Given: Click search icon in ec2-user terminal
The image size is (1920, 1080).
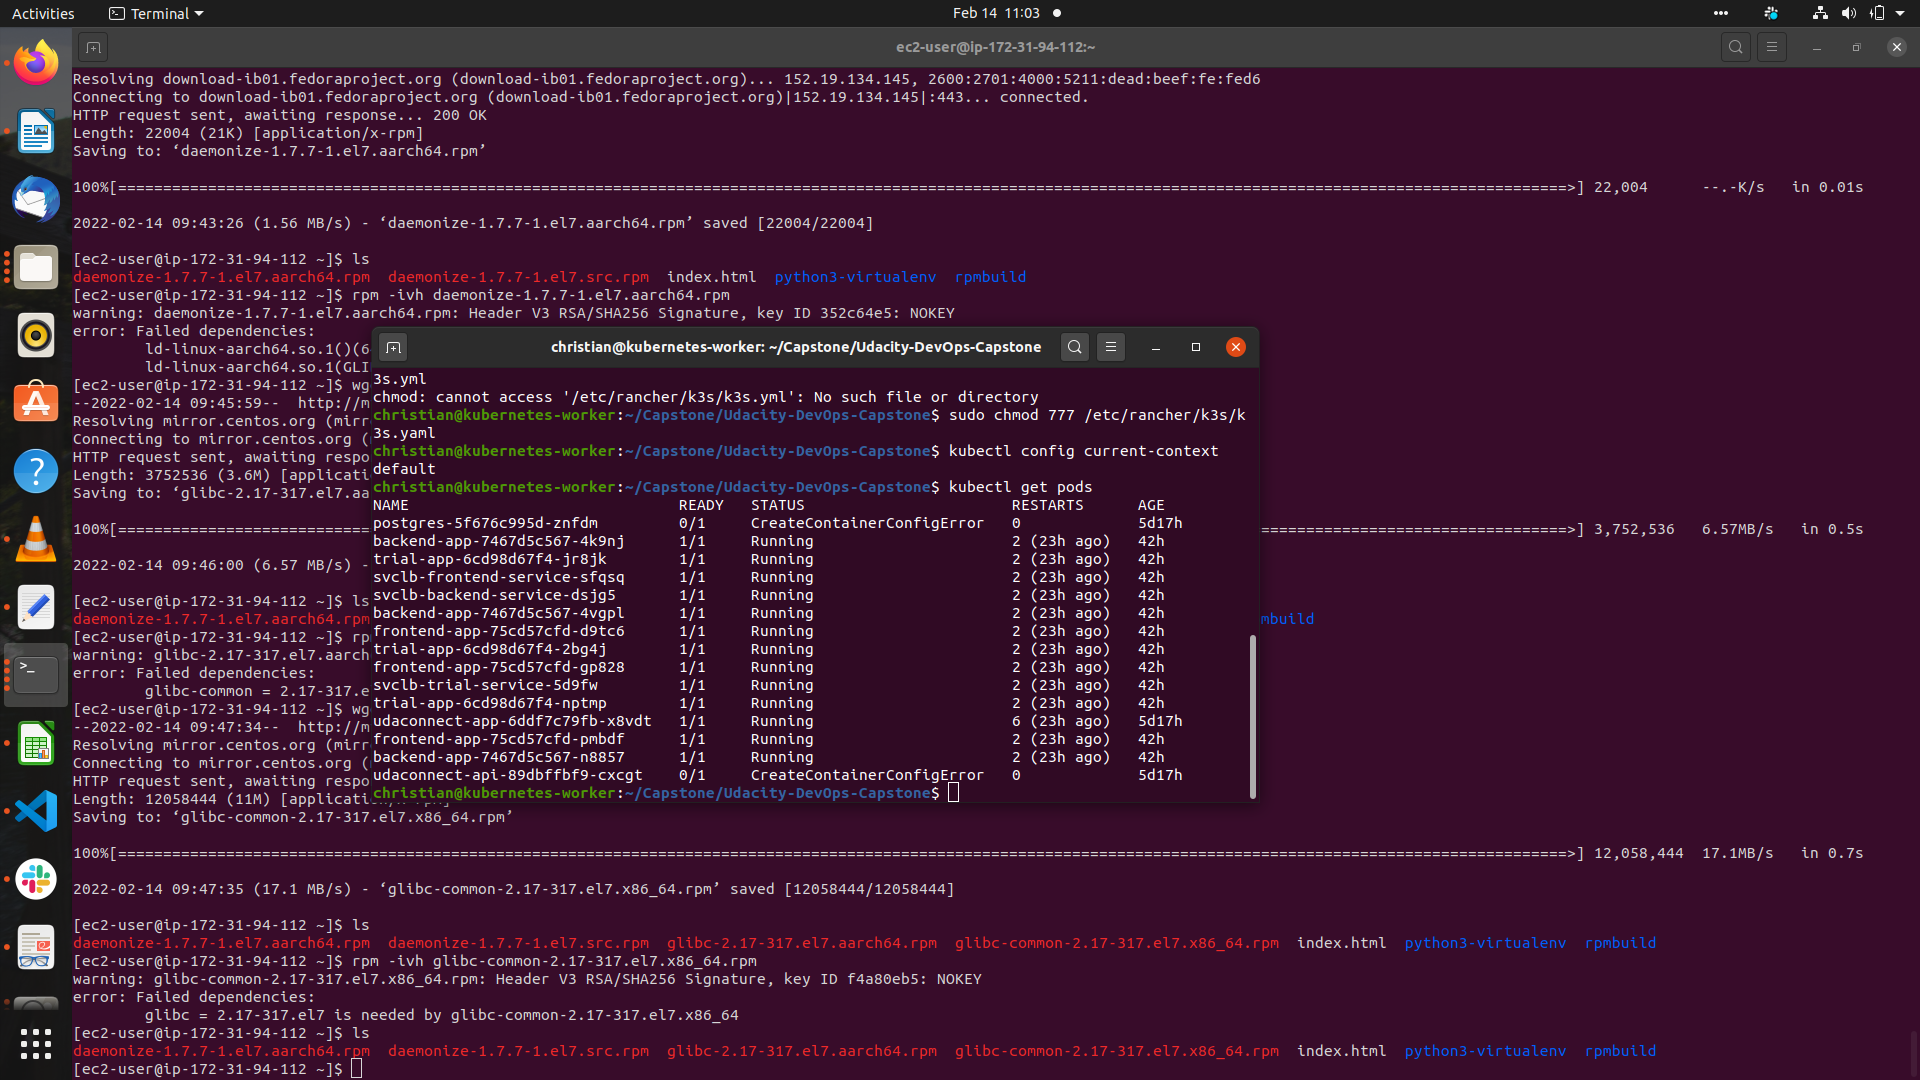Looking at the screenshot, I should [1735, 47].
